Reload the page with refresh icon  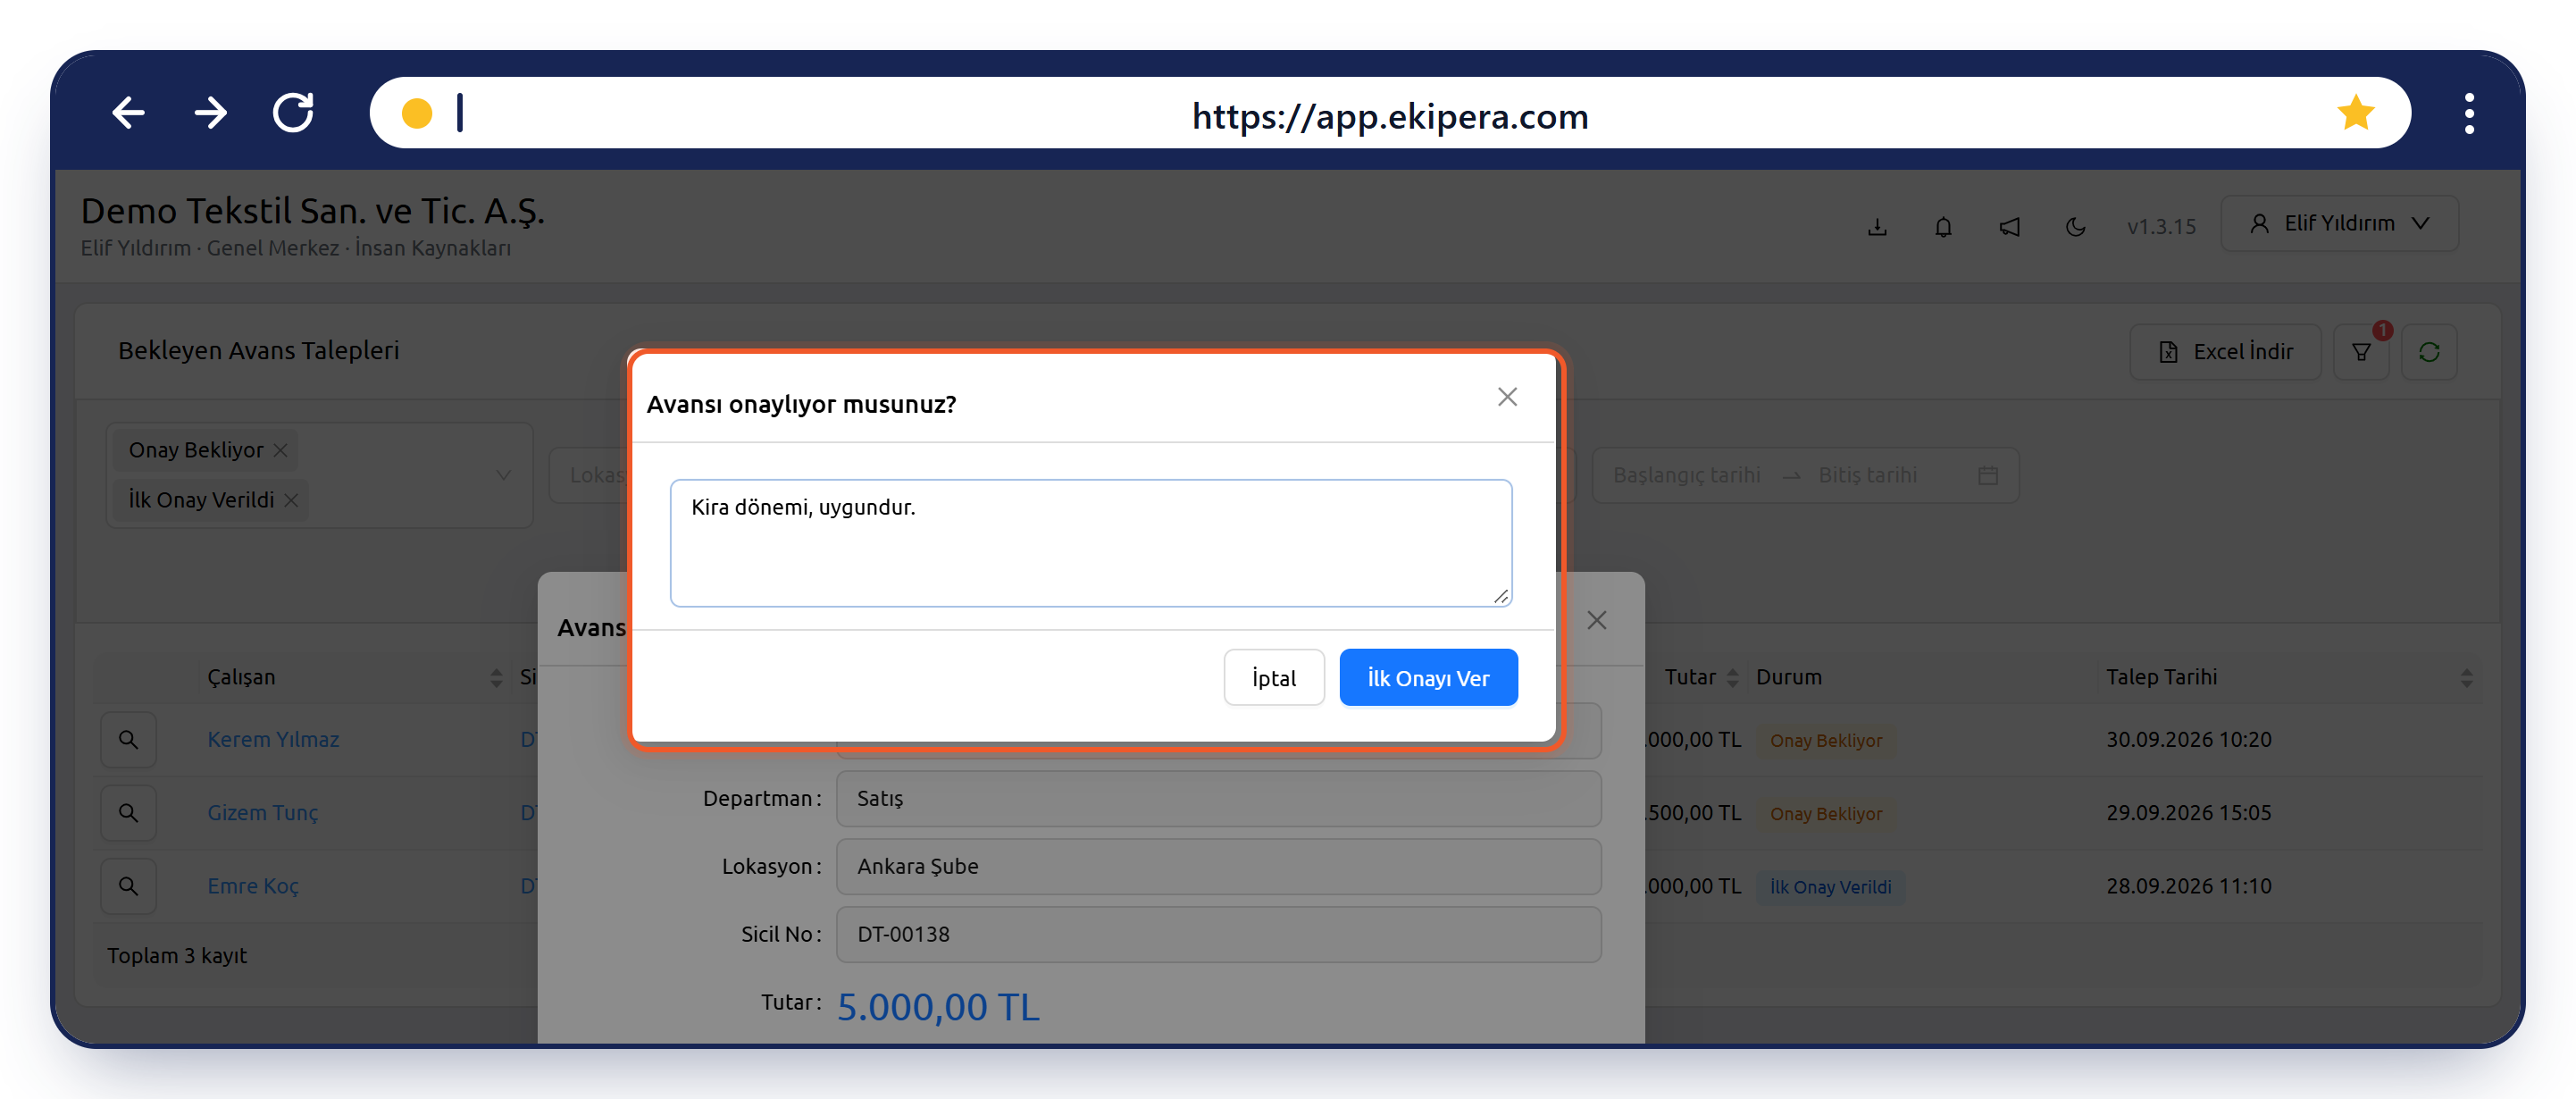(294, 113)
